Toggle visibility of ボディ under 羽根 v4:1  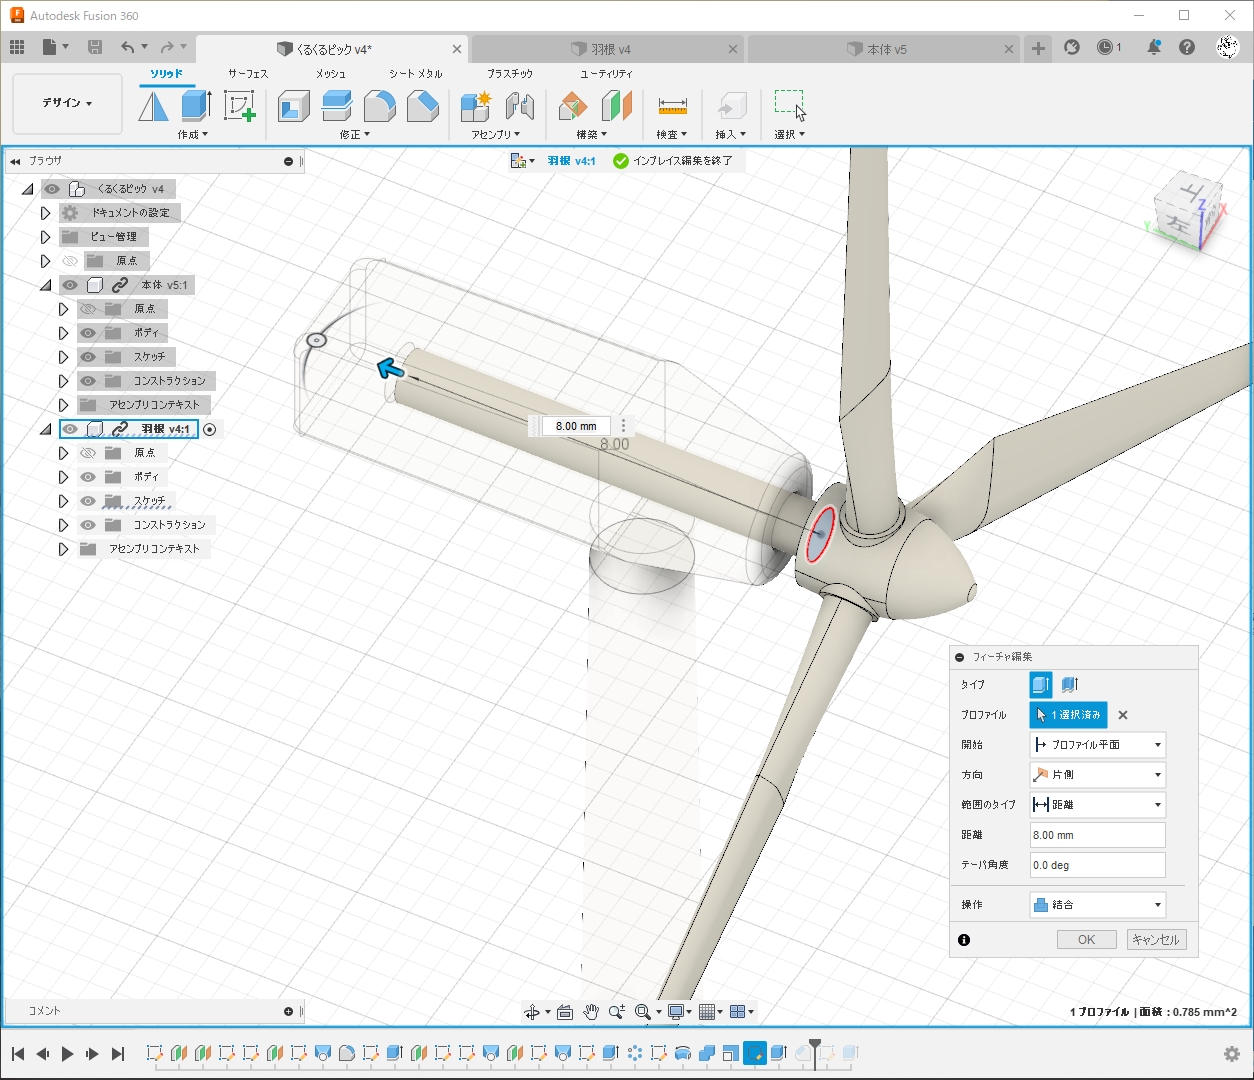pyautogui.click(x=88, y=477)
